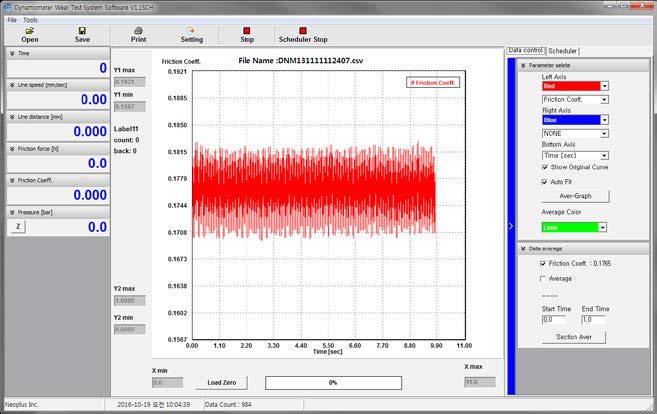The height and width of the screenshot is (414, 657).
Task: Click the Start Time input field
Action: (553, 319)
